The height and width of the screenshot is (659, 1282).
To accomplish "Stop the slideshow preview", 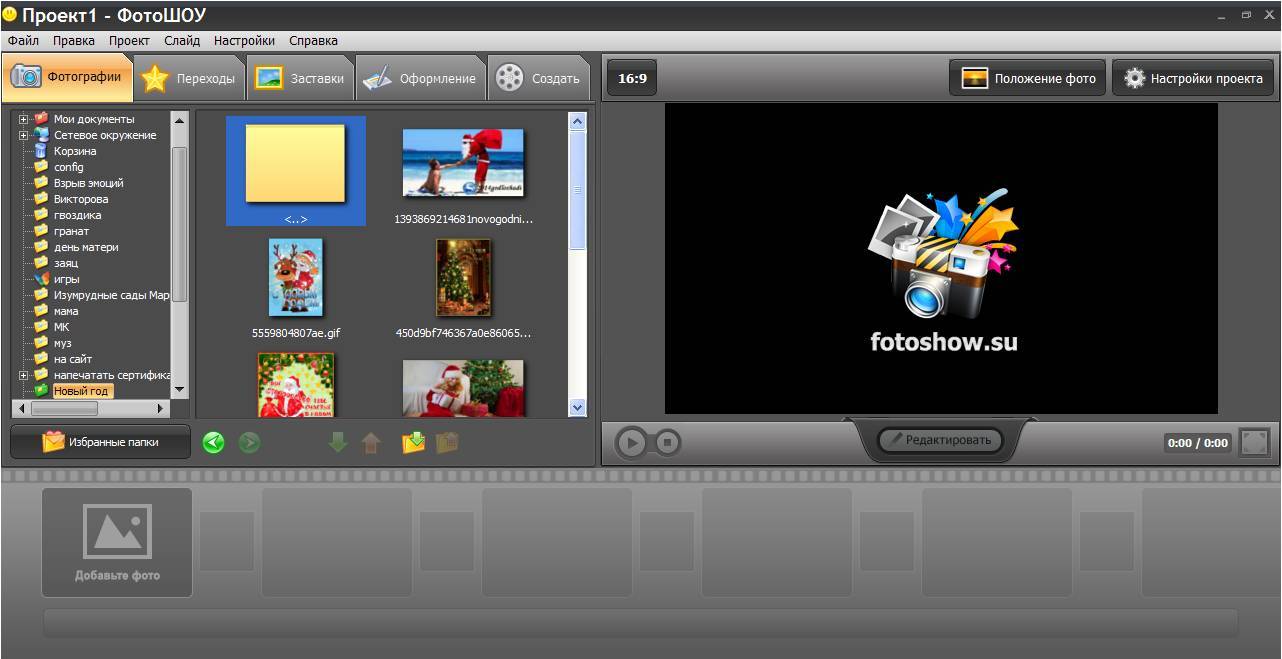I will (667, 442).
